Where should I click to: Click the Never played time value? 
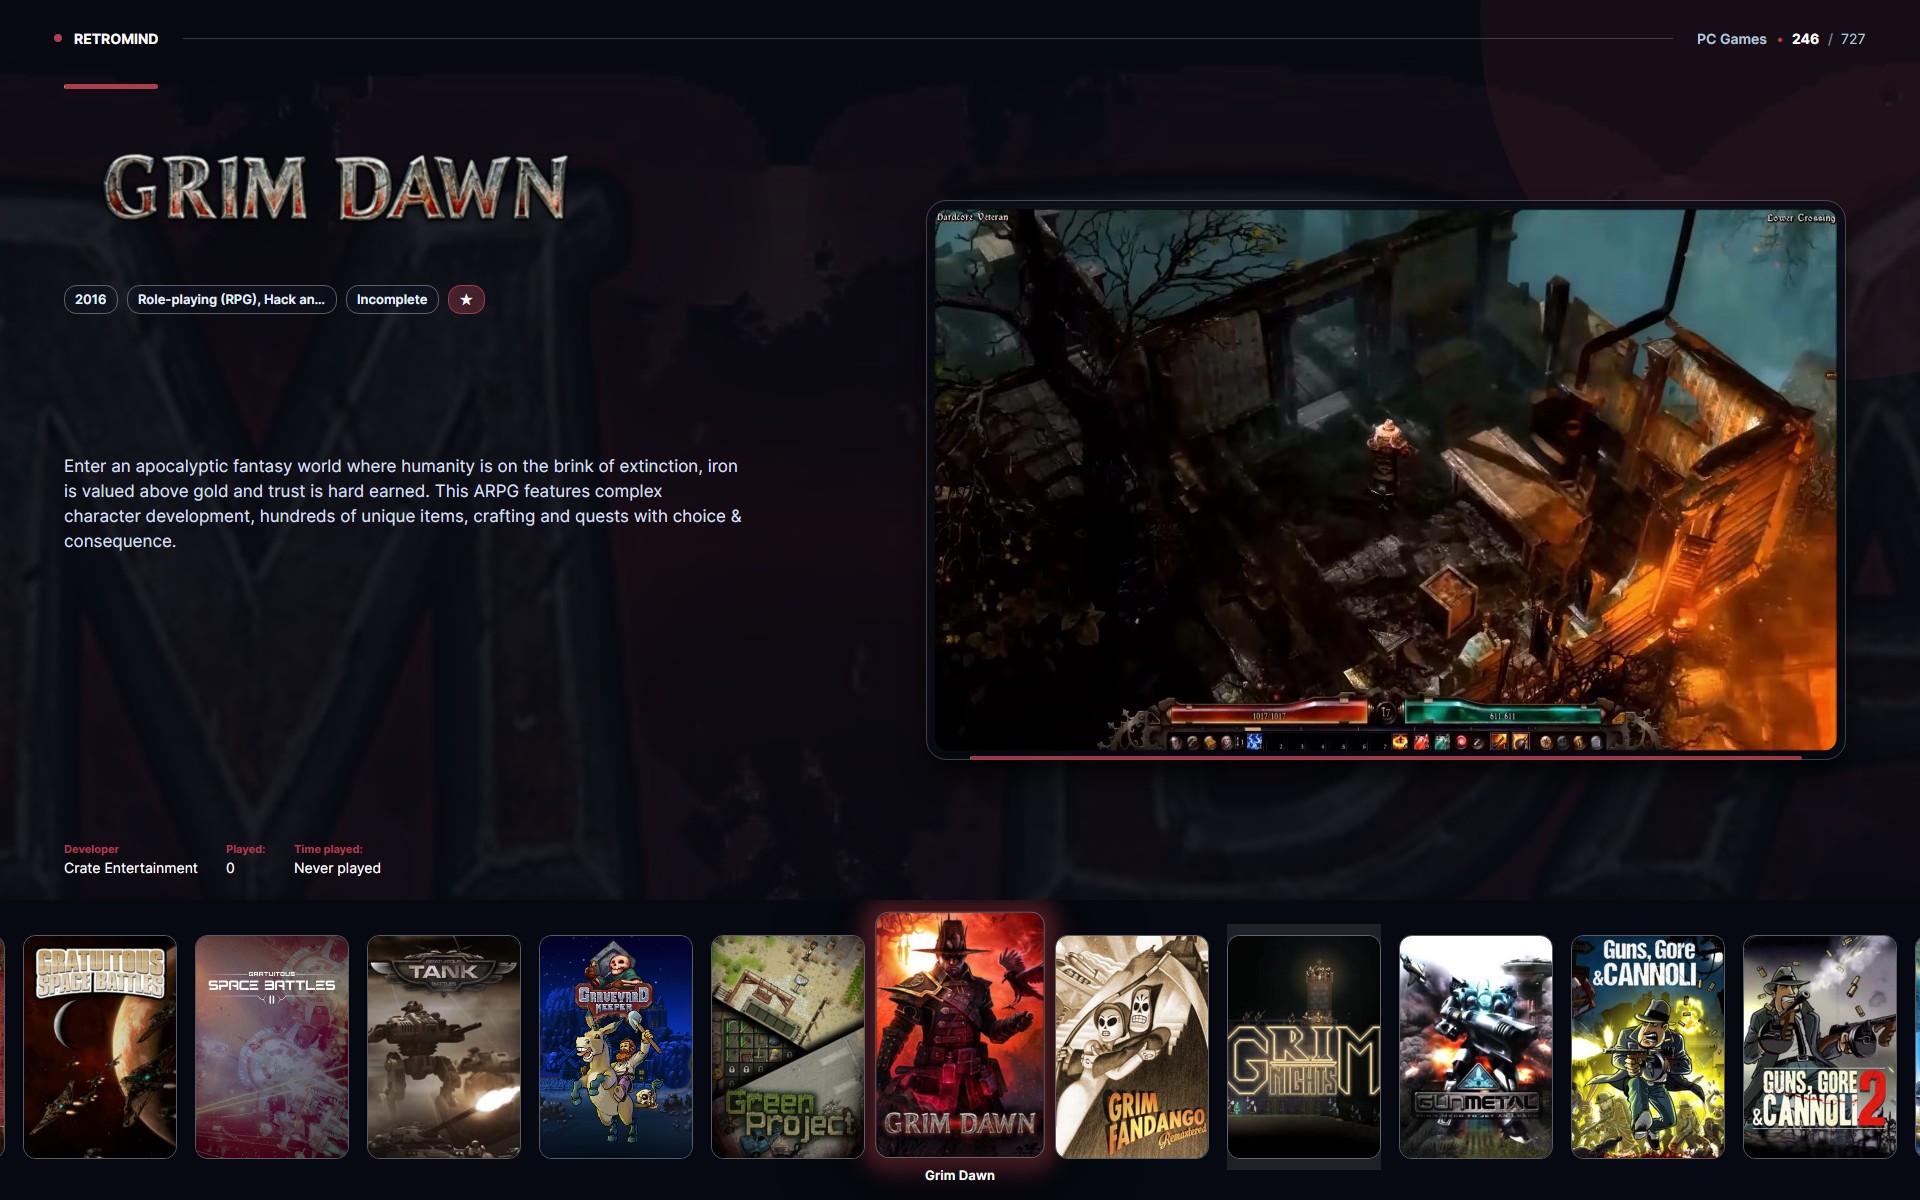coord(337,868)
